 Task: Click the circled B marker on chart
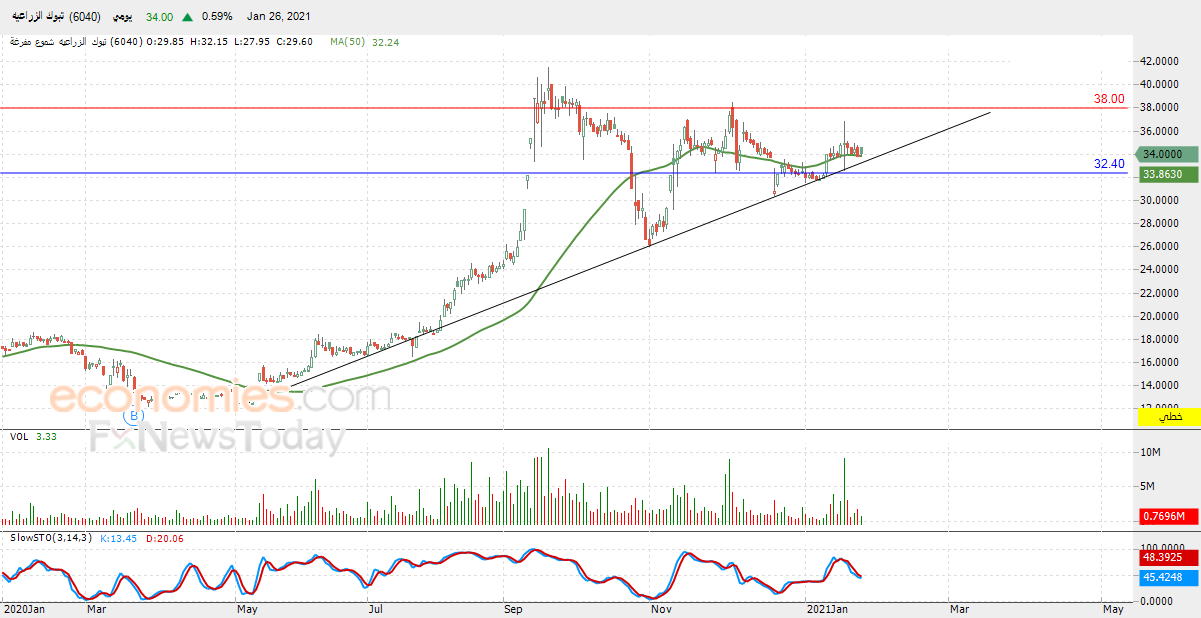(133, 416)
